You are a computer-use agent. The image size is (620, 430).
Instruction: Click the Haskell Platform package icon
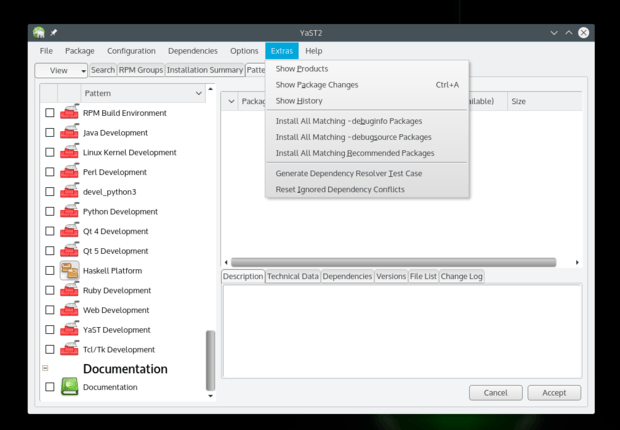pos(69,270)
